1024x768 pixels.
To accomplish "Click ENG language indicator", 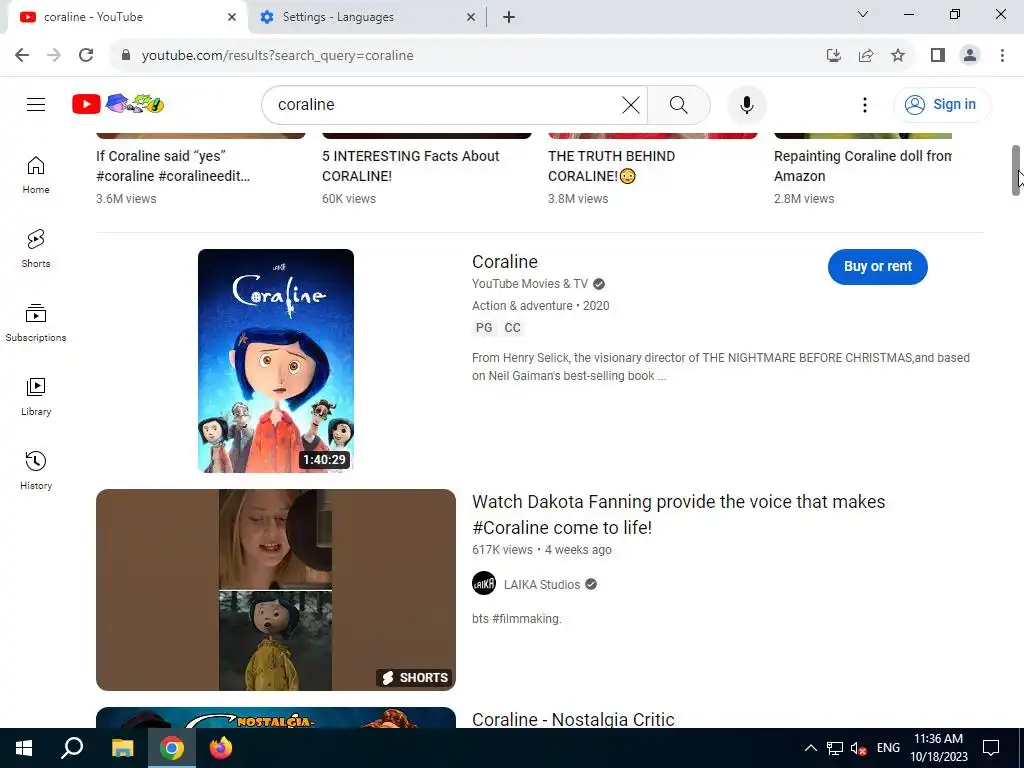I will tap(888, 748).
